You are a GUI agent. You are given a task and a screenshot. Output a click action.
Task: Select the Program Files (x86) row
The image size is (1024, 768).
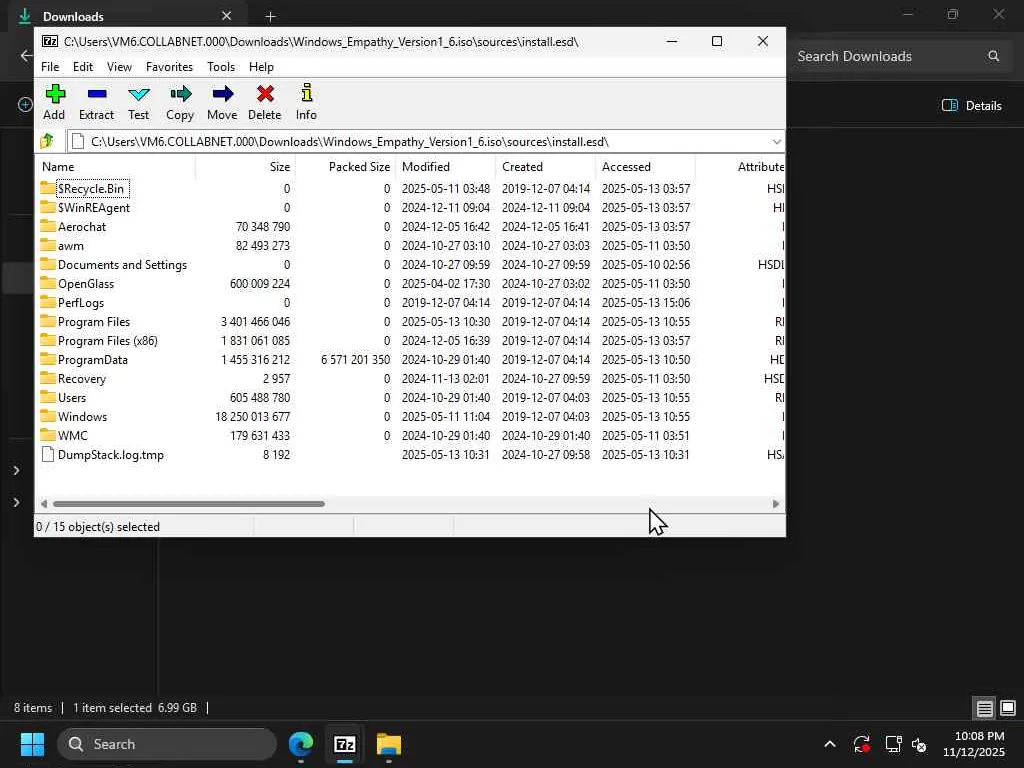[411, 340]
